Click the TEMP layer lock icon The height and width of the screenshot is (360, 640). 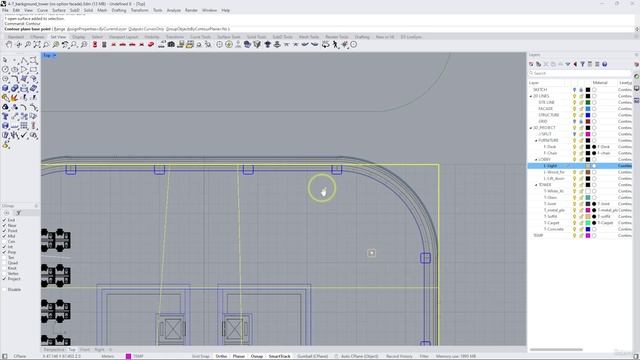tap(581, 236)
